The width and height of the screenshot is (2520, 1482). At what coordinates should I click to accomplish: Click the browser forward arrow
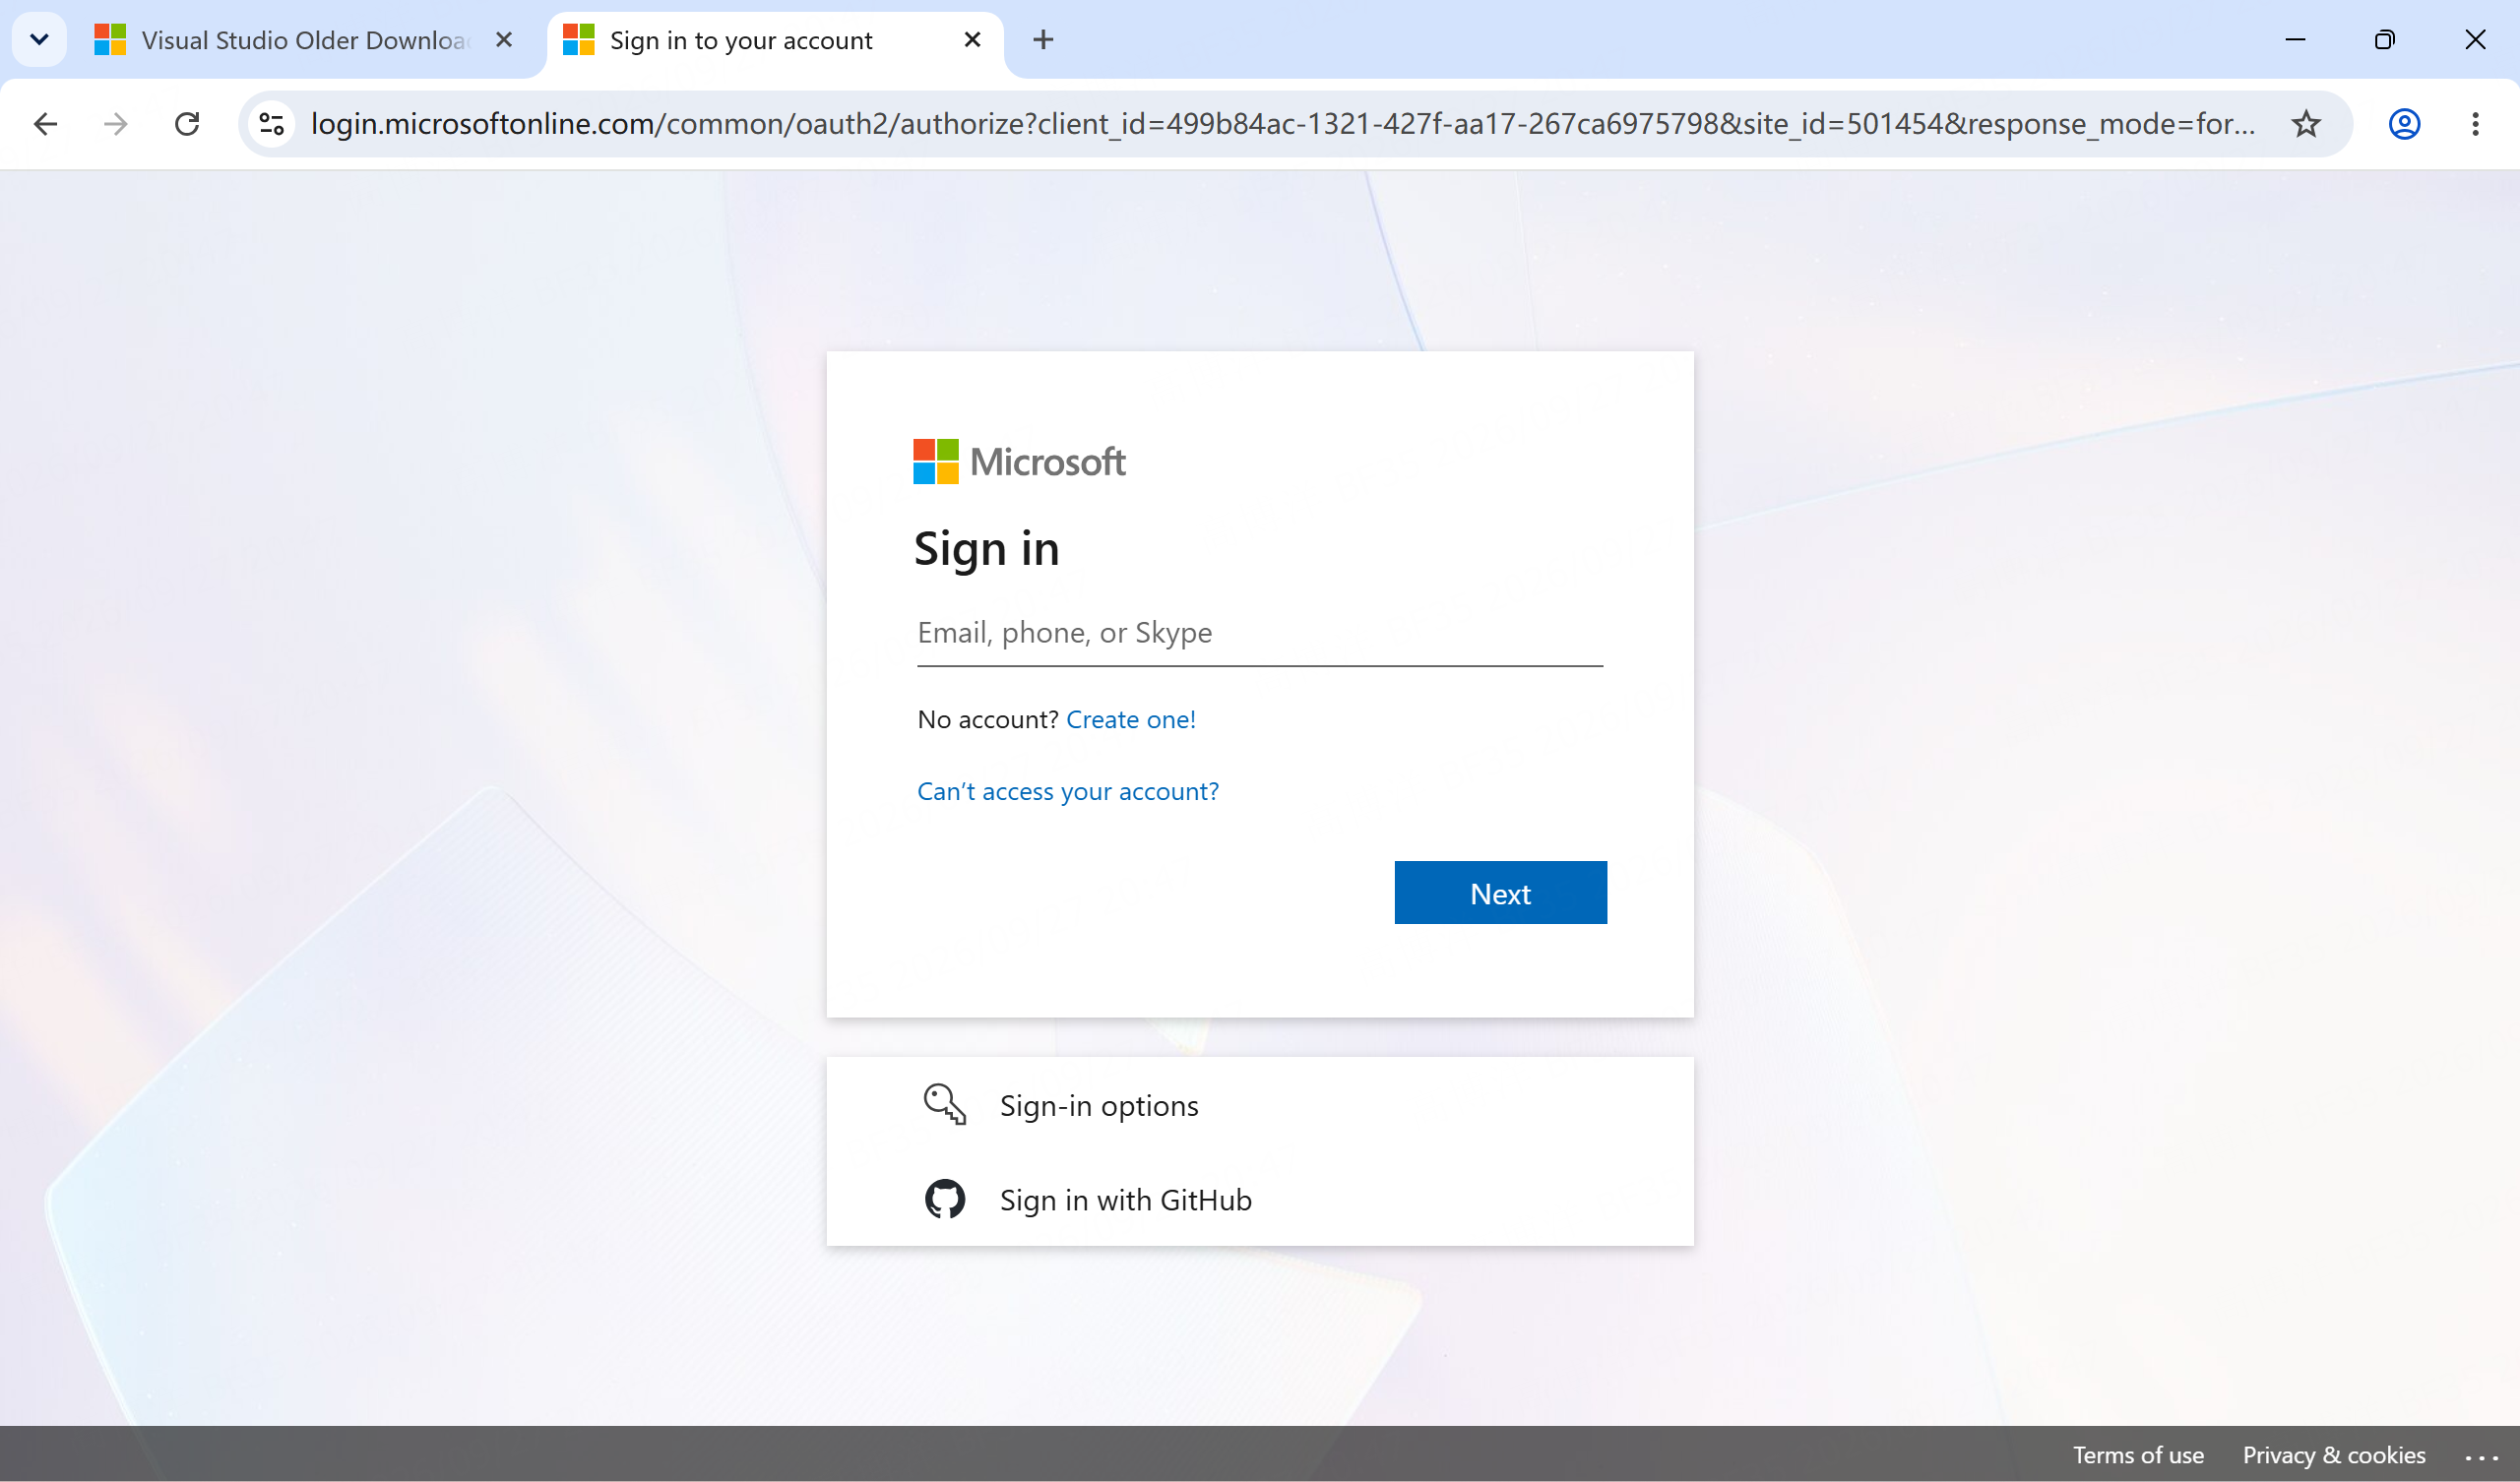point(116,124)
